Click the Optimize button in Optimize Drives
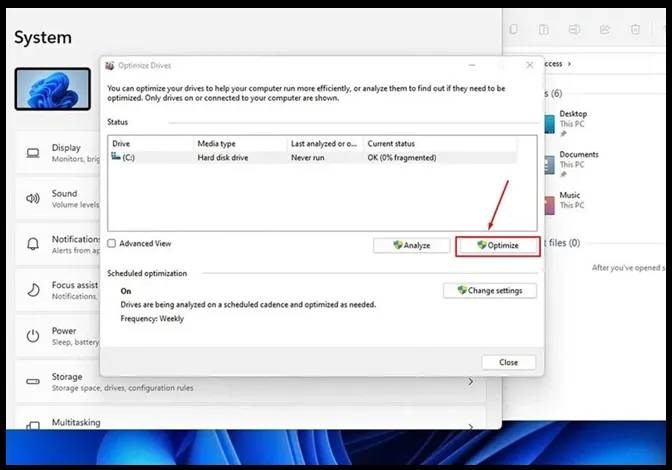The image size is (672, 470). [x=498, y=246]
